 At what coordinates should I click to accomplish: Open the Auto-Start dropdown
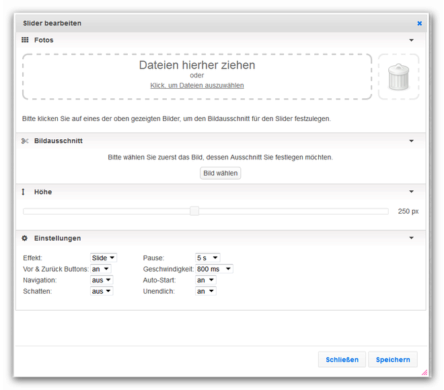pyautogui.click(x=206, y=280)
